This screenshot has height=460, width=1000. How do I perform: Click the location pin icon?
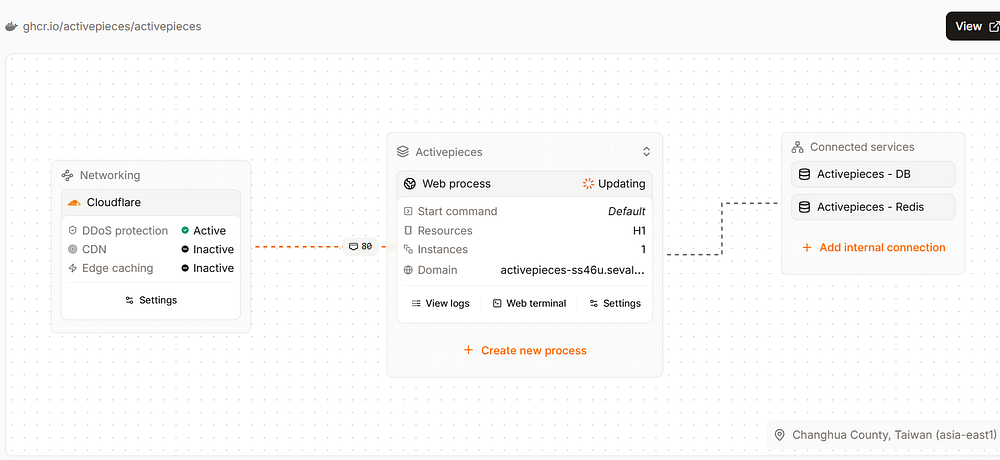pos(779,435)
